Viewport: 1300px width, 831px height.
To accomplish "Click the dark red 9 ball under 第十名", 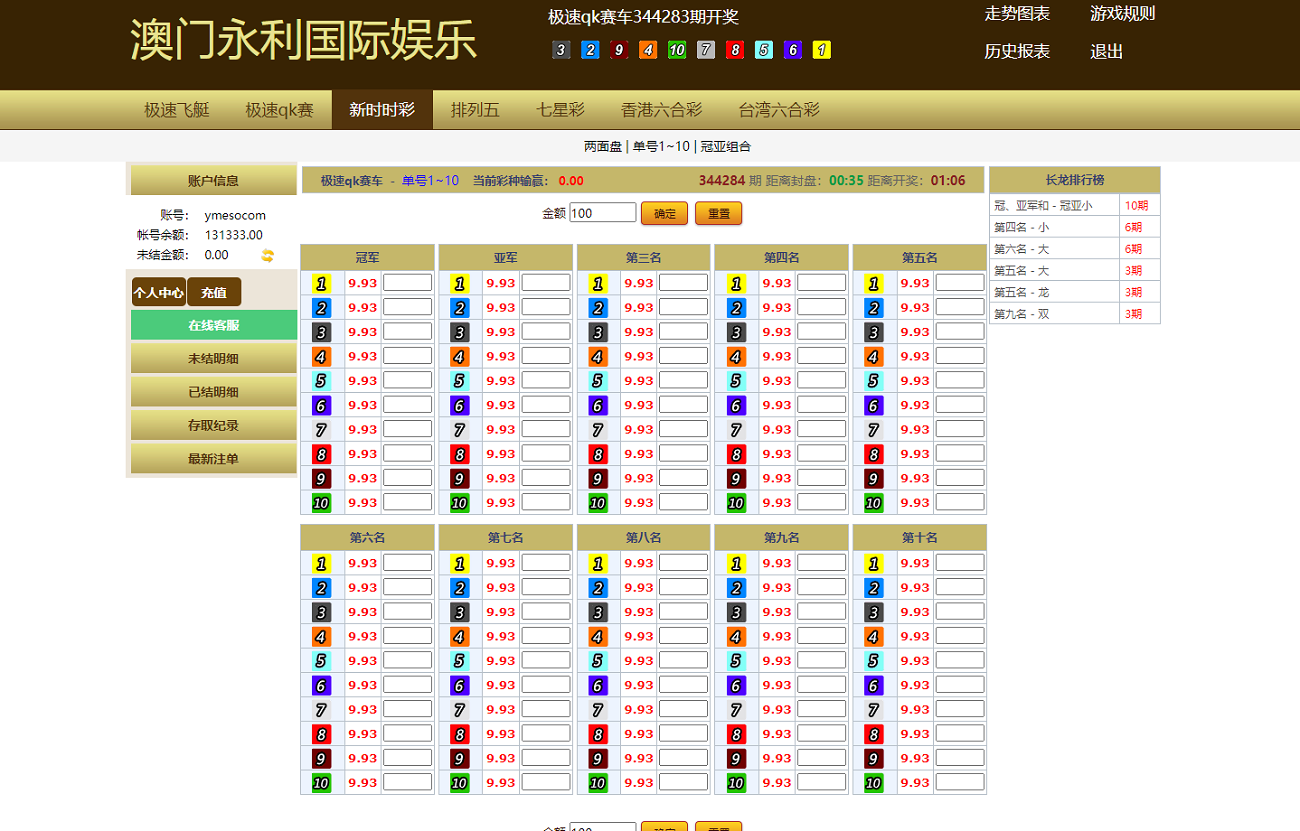I will coord(873,759).
